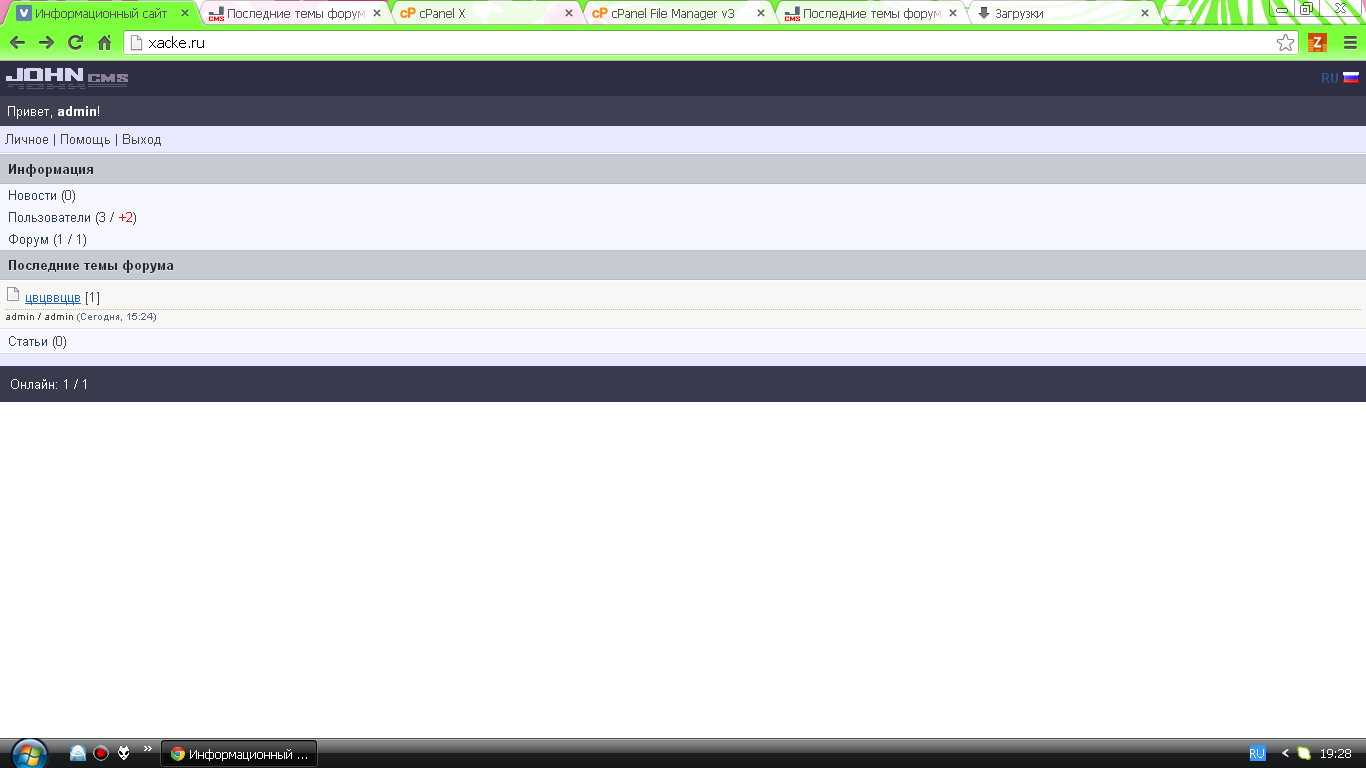Image resolution: width=1366 pixels, height=768 pixels.
Task: Switch to the cPanel File Manager v3 tab
Action: (676, 14)
